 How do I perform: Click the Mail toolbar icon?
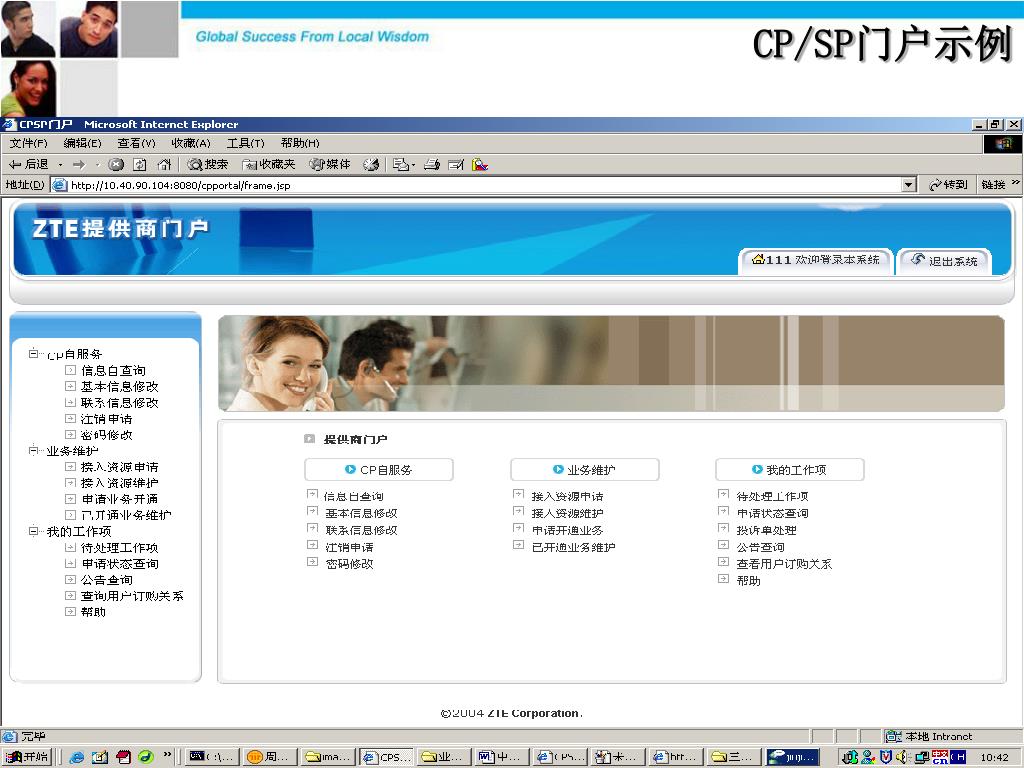402,165
